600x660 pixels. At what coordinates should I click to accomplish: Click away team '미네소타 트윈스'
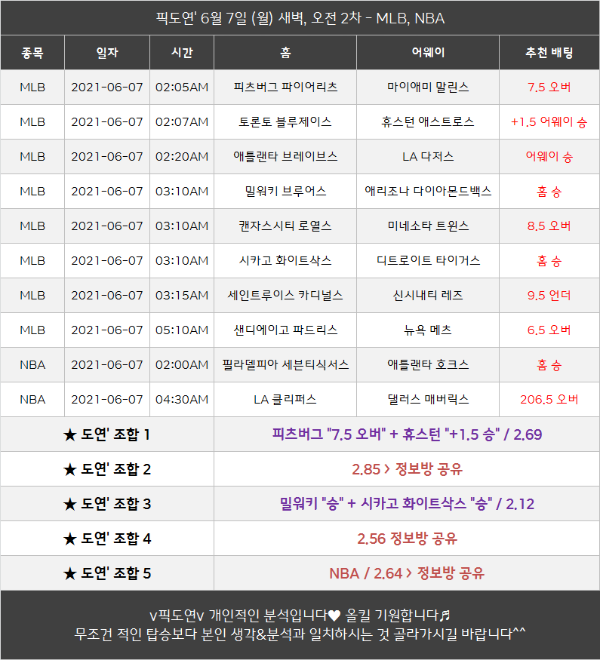[x=428, y=226]
